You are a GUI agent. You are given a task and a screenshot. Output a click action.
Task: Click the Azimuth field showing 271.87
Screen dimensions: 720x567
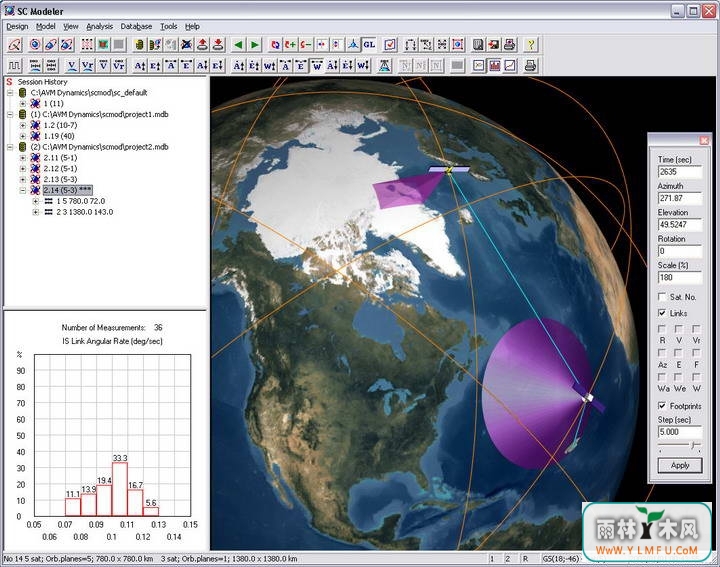[x=680, y=198]
